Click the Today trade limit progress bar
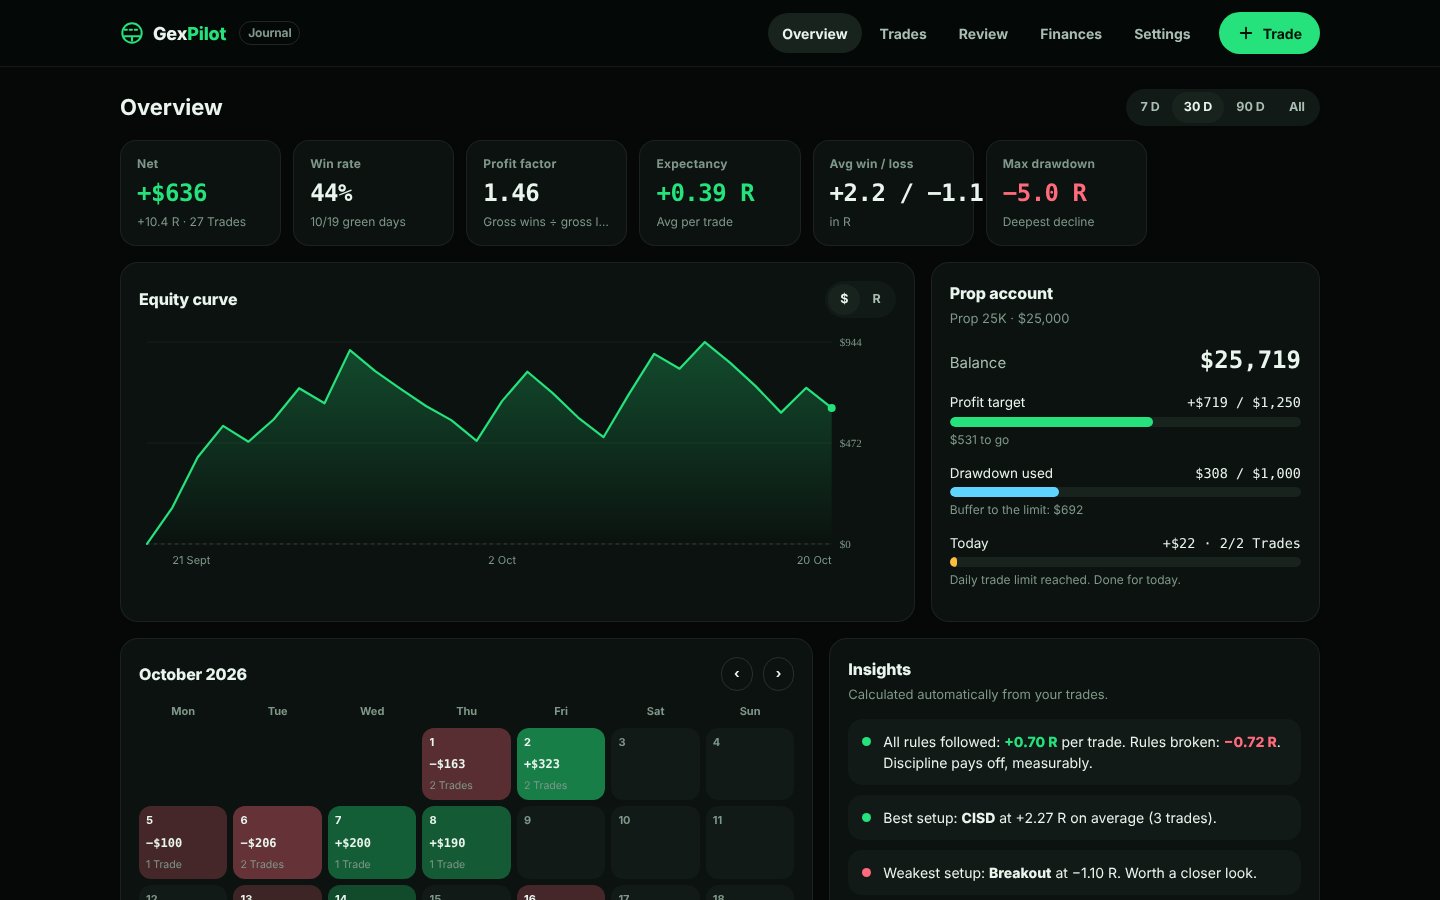1440x900 pixels. pos(1125,562)
